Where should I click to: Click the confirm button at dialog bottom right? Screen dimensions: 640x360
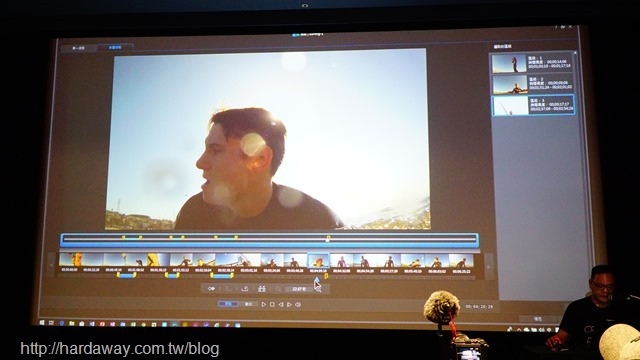click(537, 318)
